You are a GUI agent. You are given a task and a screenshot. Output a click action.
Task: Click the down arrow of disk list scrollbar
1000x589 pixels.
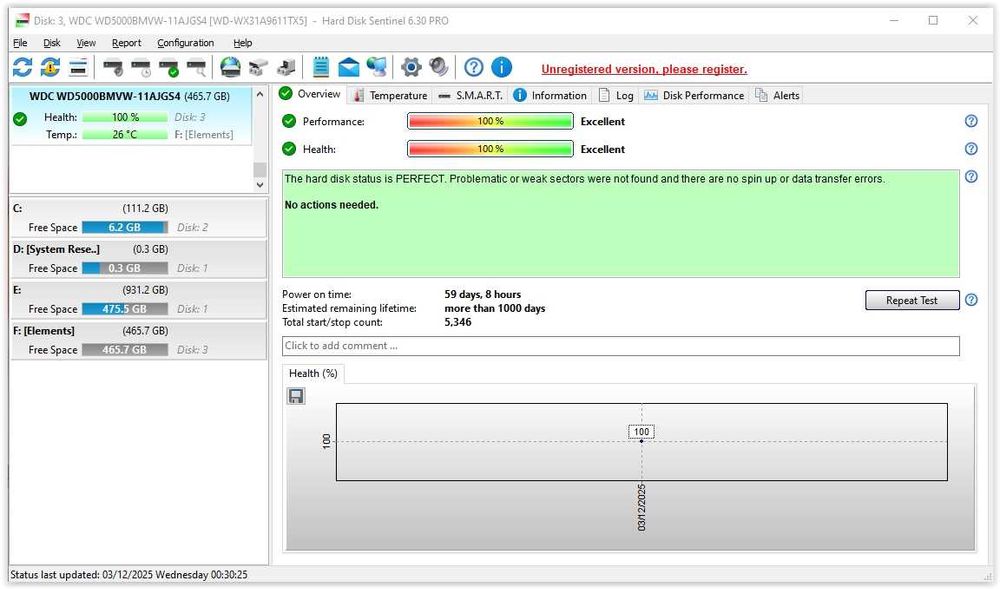(260, 184)
